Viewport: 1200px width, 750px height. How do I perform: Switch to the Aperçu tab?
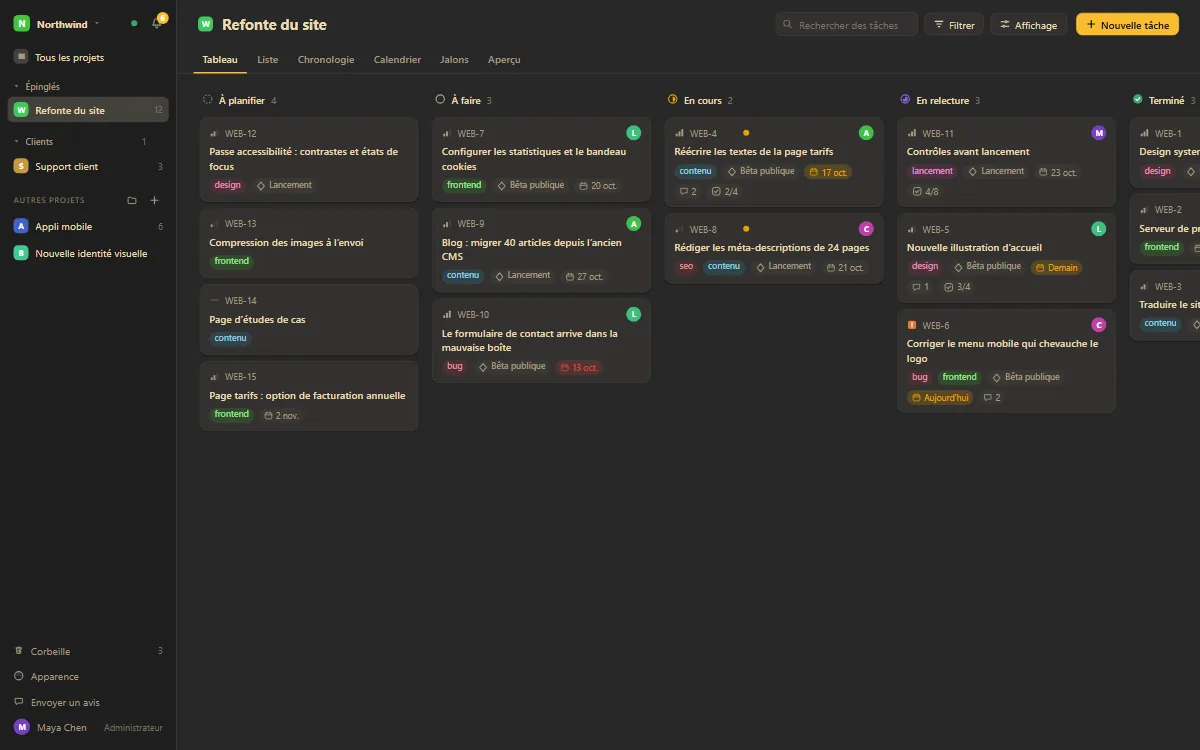504,60
